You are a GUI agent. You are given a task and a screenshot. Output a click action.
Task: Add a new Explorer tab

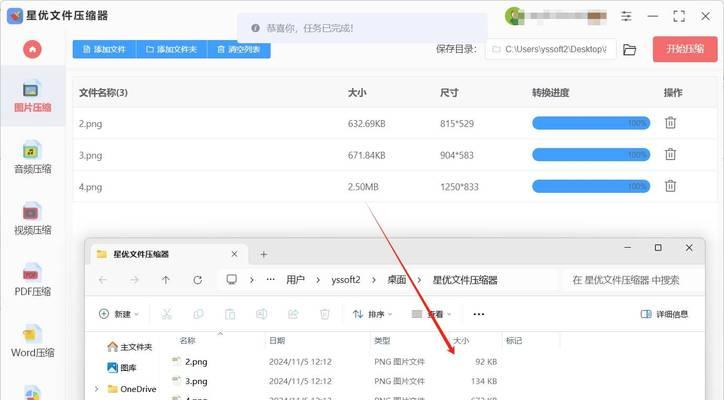pos(264,254)
